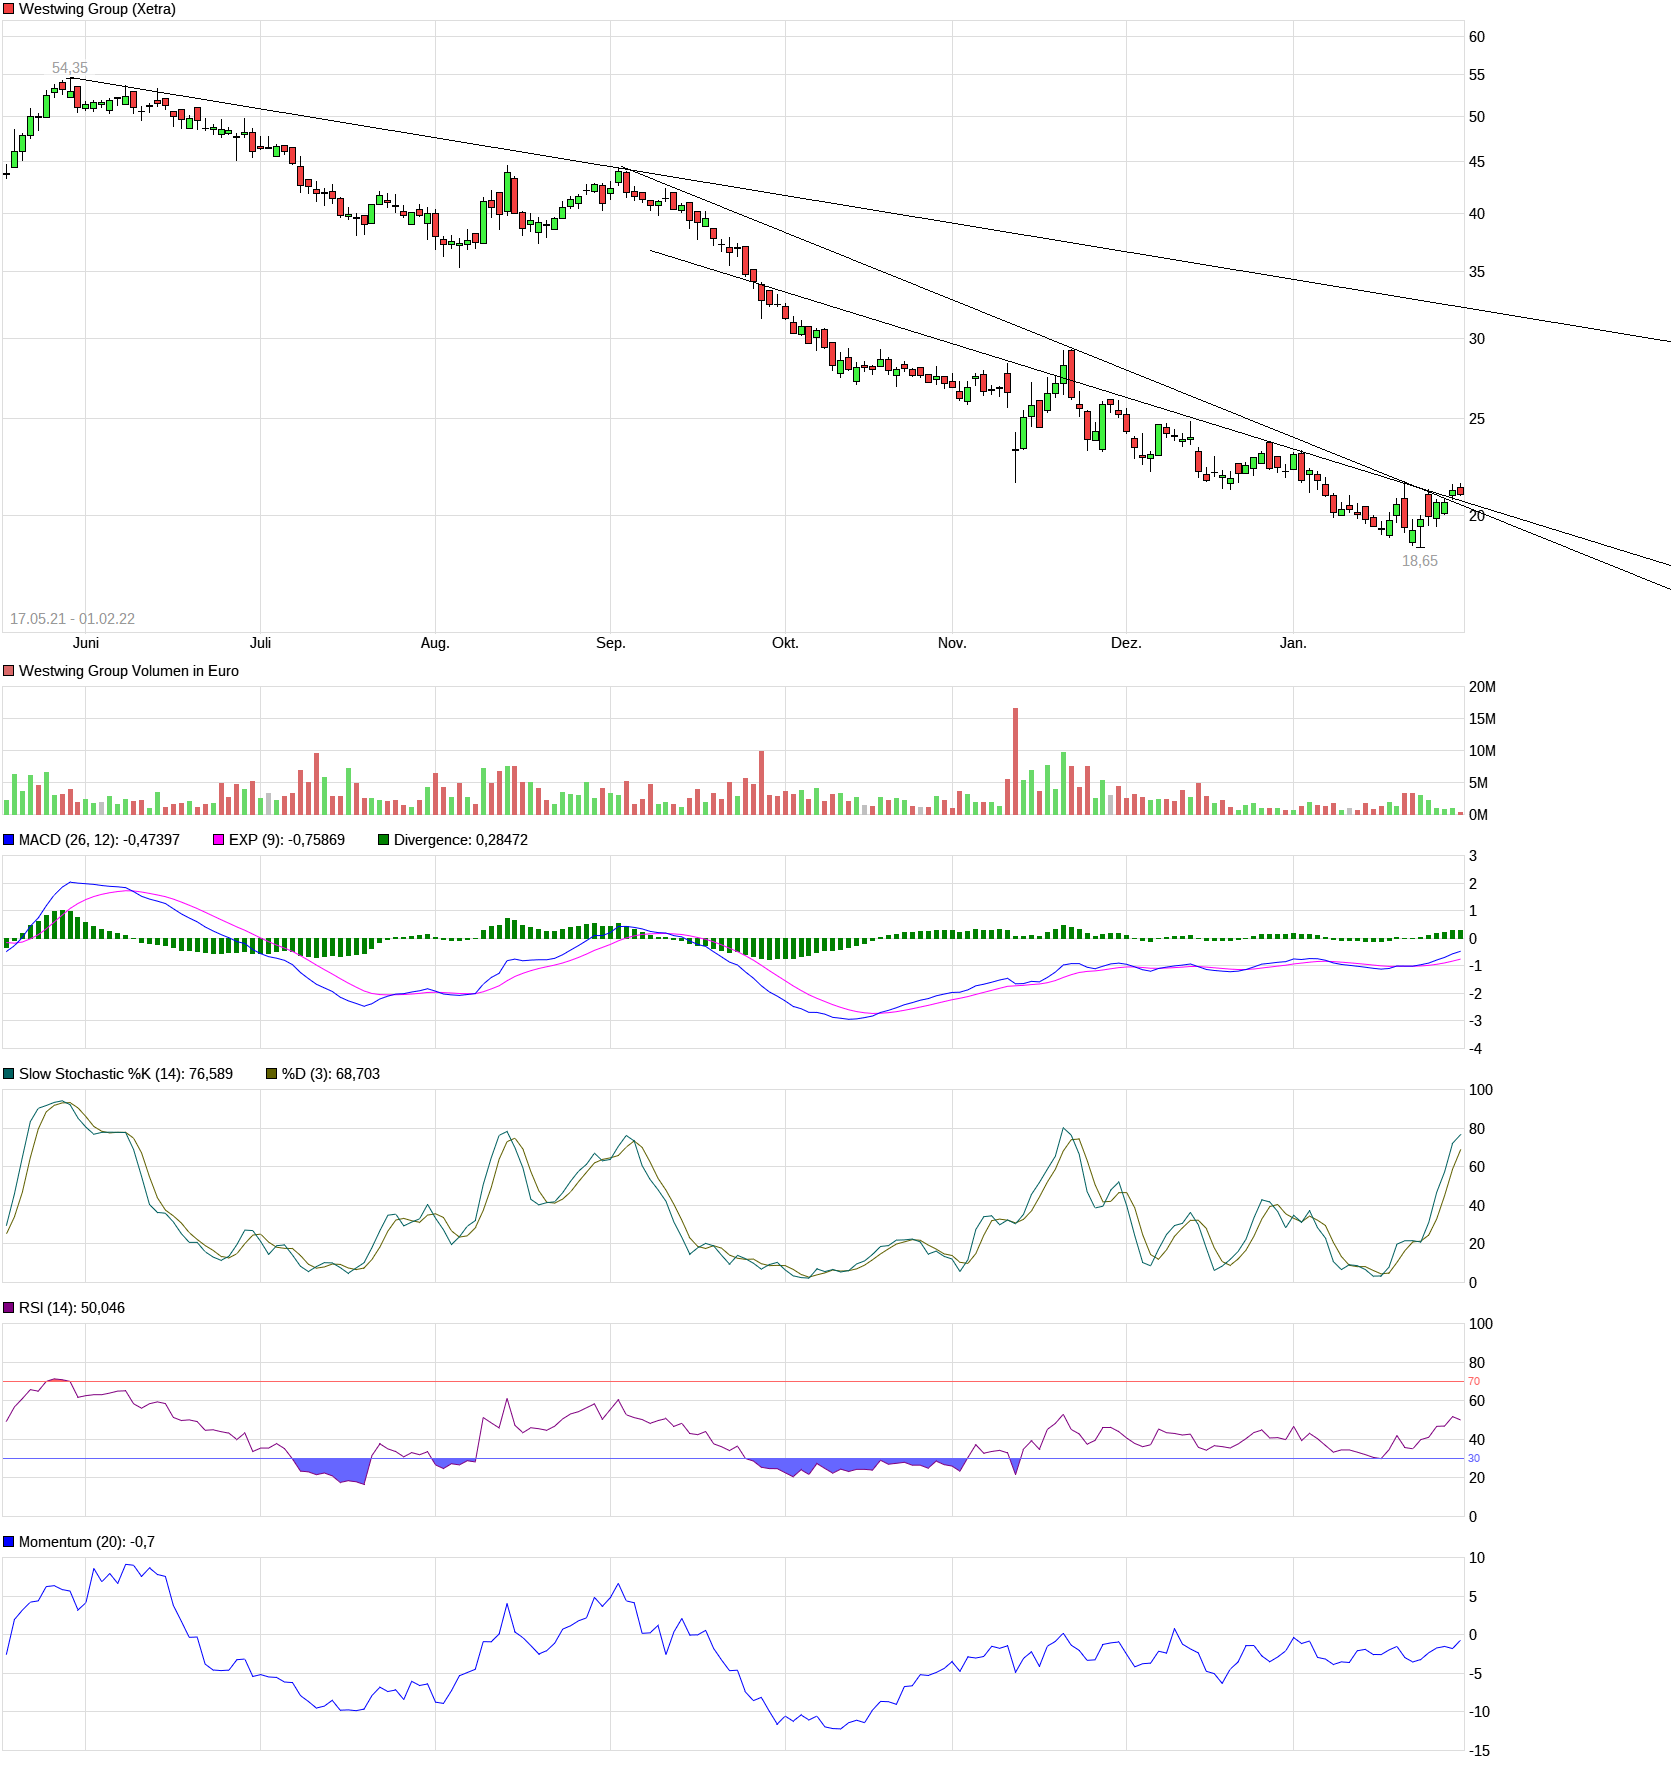This screenshot has width=1671, height=1774.
Task: Click the '20M' volume axis label
Action: [1482, 687]
